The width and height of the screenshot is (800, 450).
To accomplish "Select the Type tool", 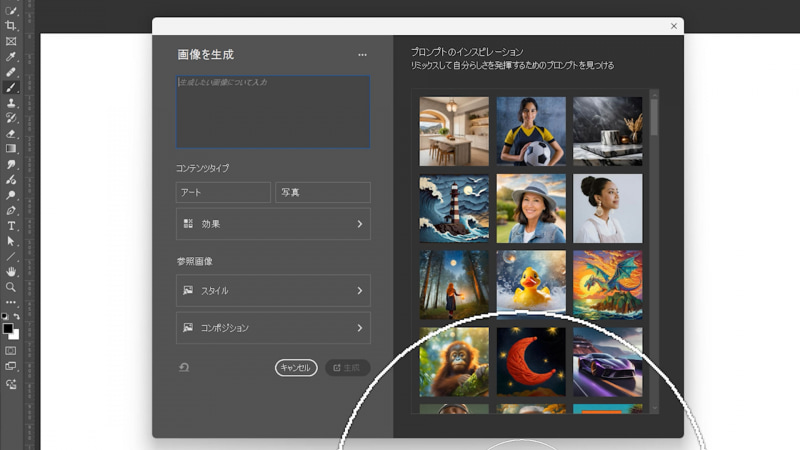I will point(11,226).
